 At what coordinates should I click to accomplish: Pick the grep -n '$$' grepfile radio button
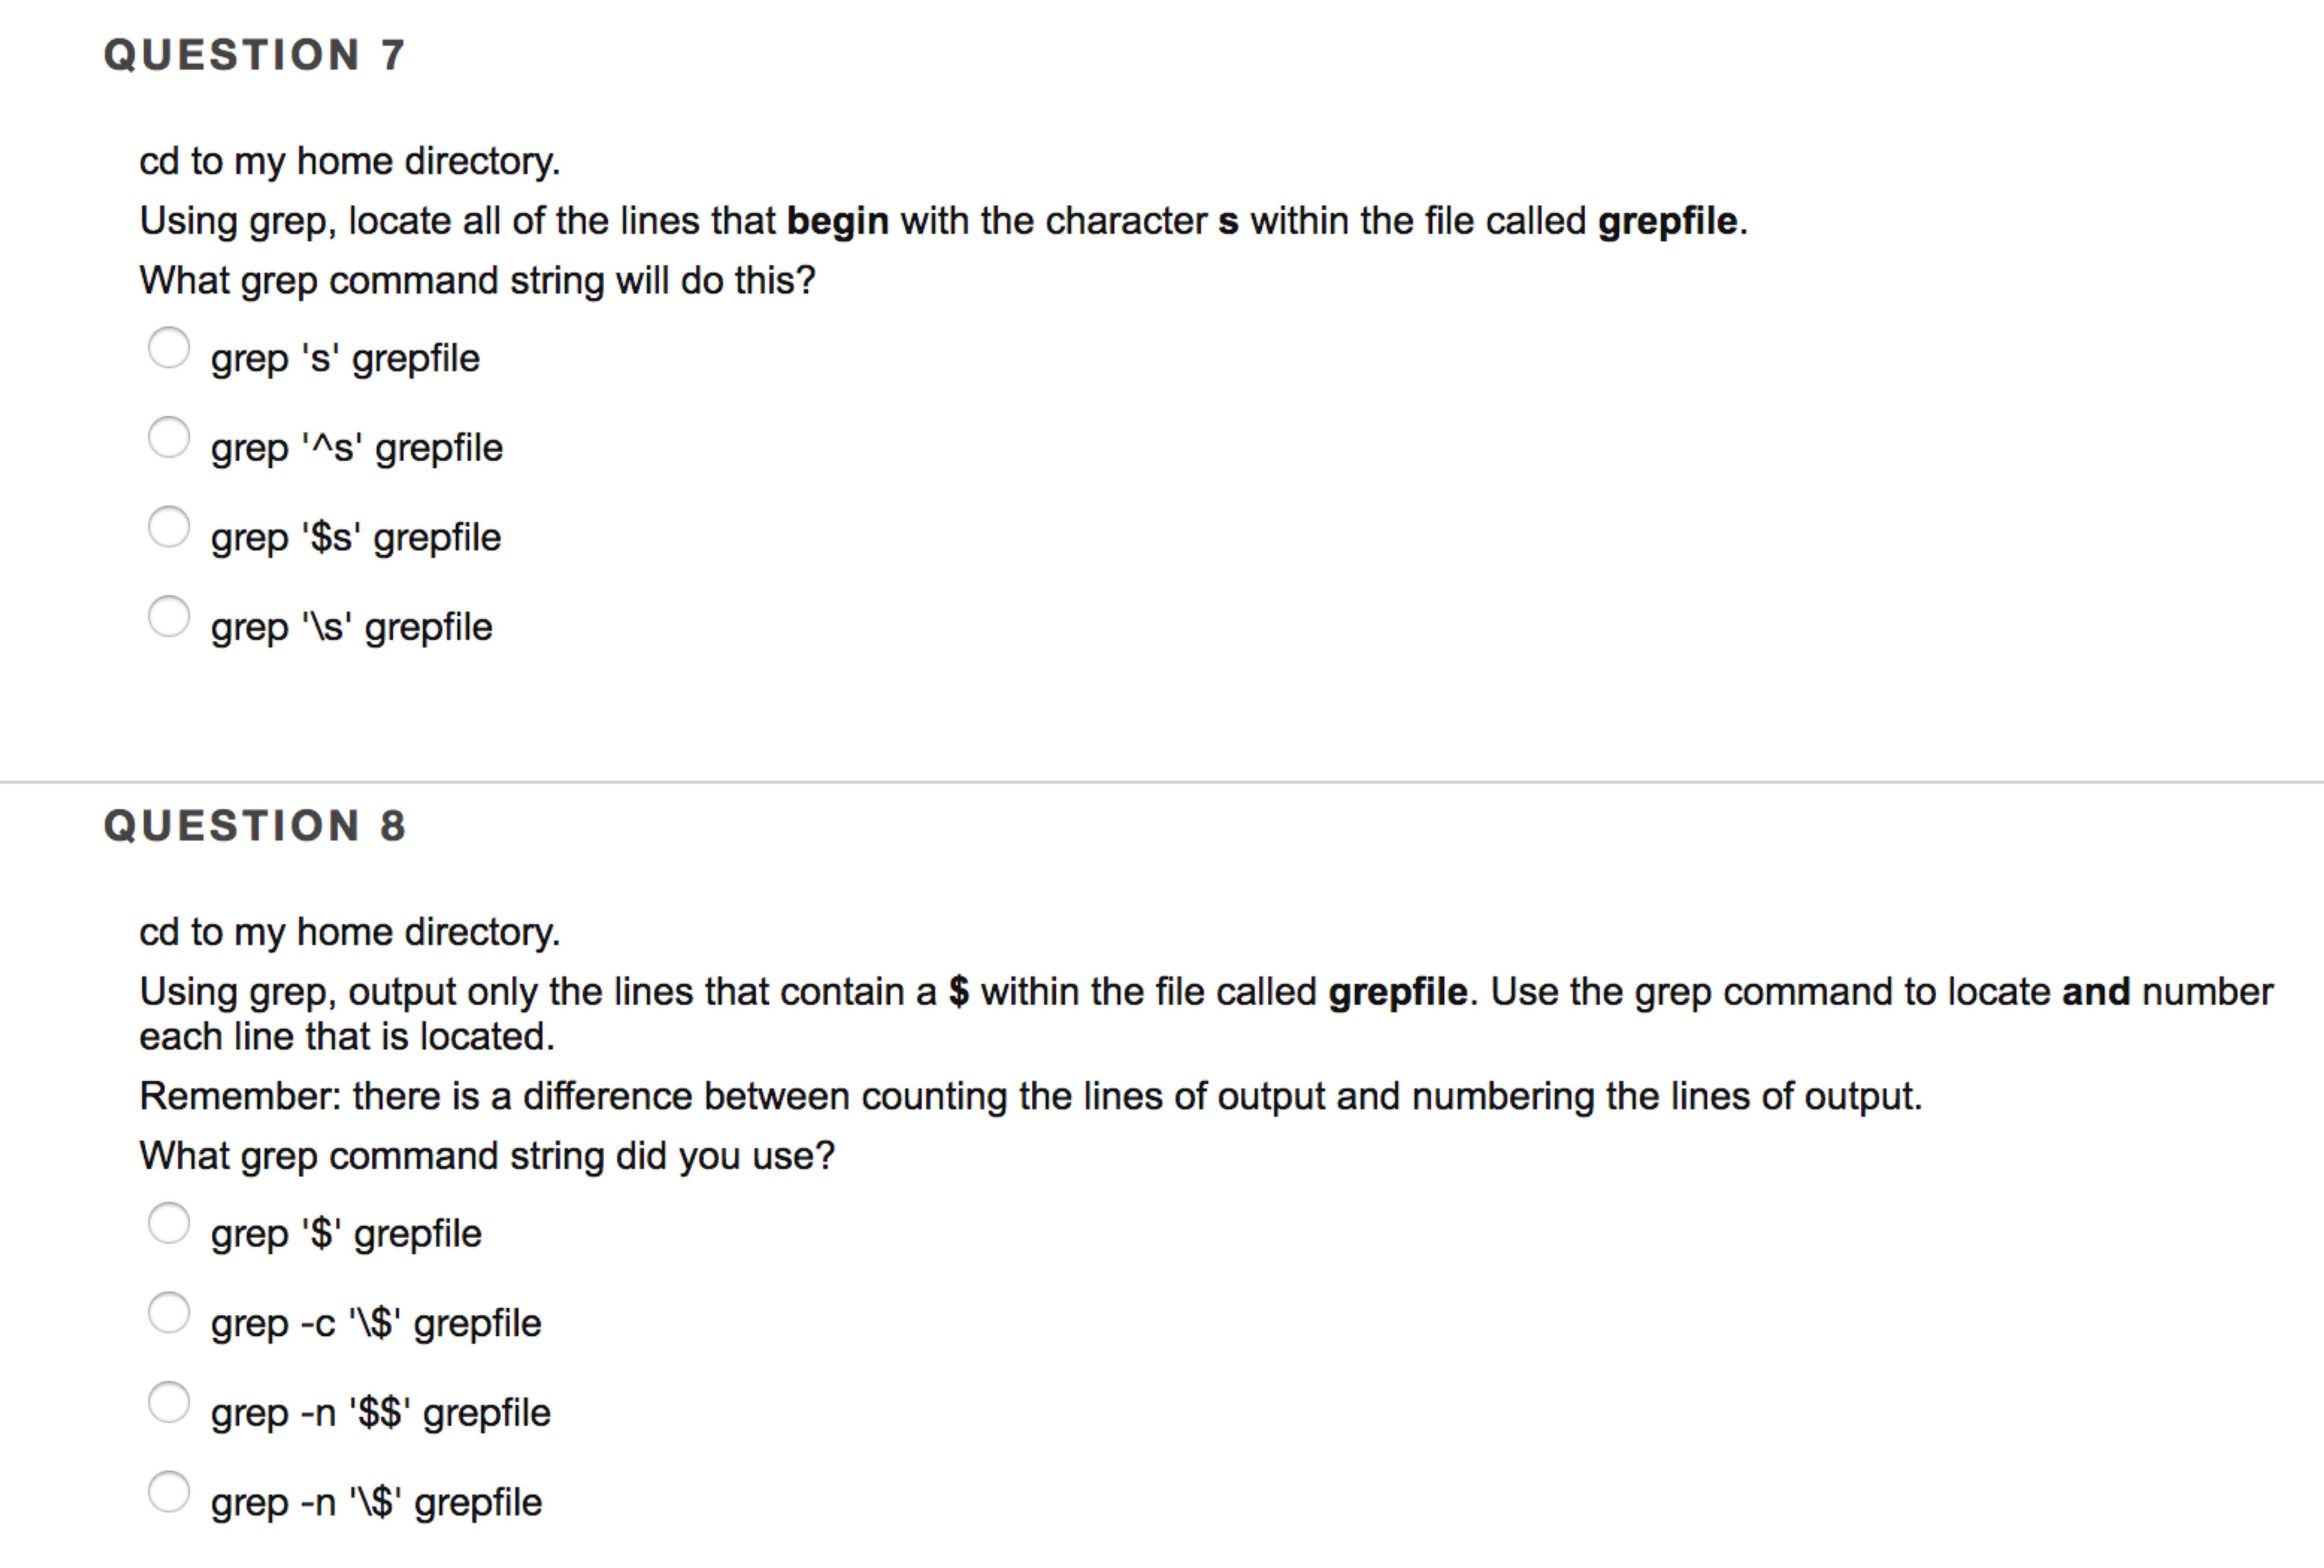(169, 1402)
